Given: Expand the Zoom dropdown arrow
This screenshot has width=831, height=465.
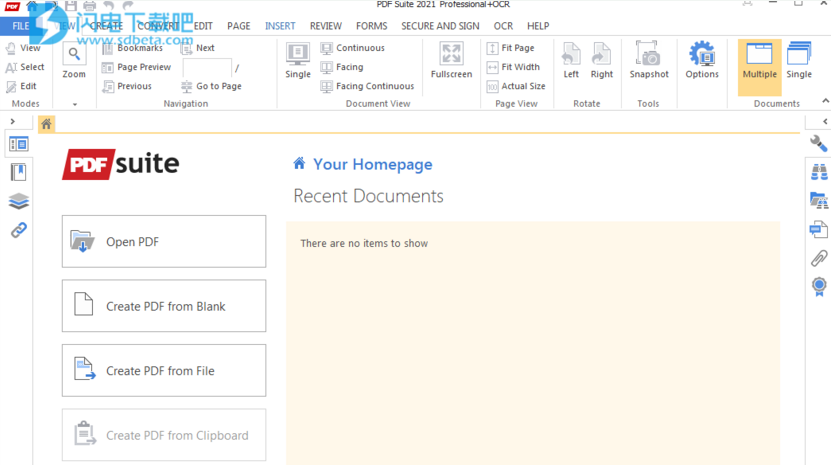Looking at the screenshot, I should 75,104.
